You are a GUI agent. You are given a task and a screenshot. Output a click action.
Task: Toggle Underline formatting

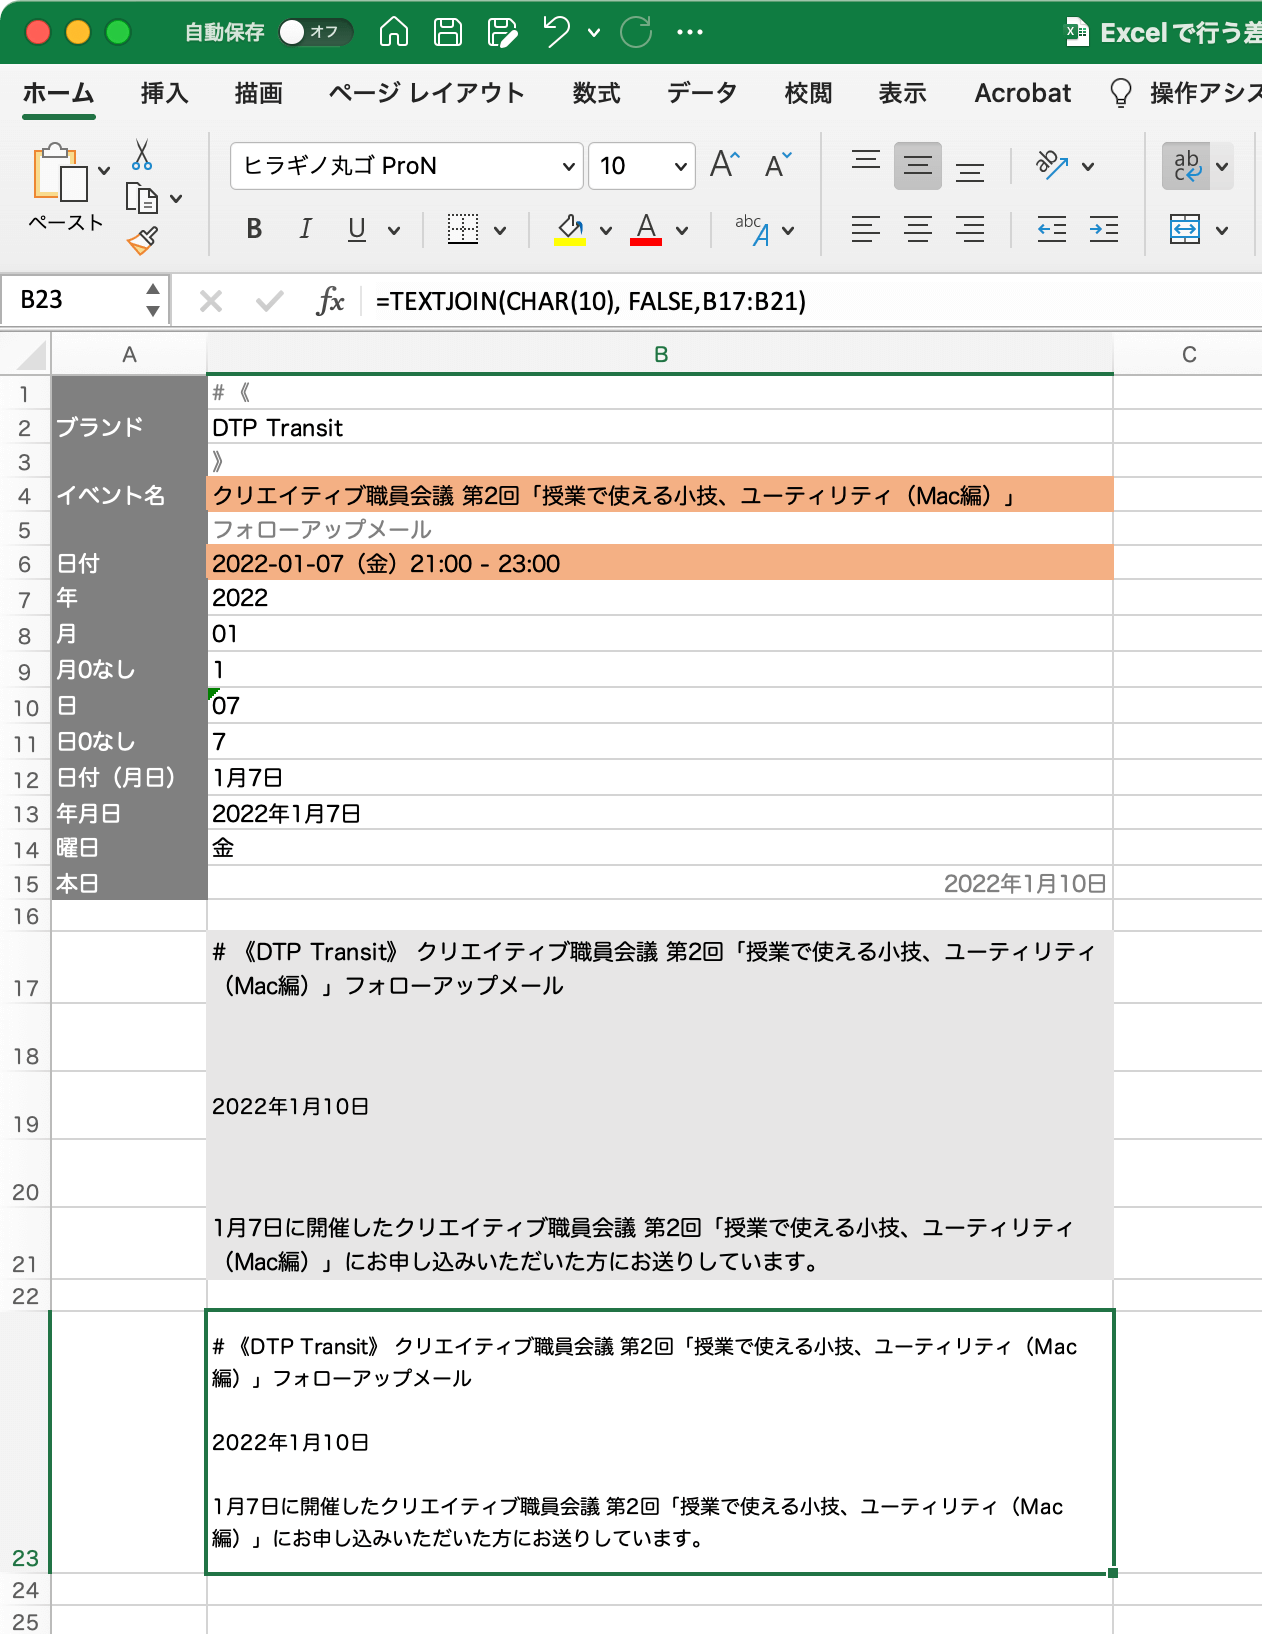(x=357, y=229)
